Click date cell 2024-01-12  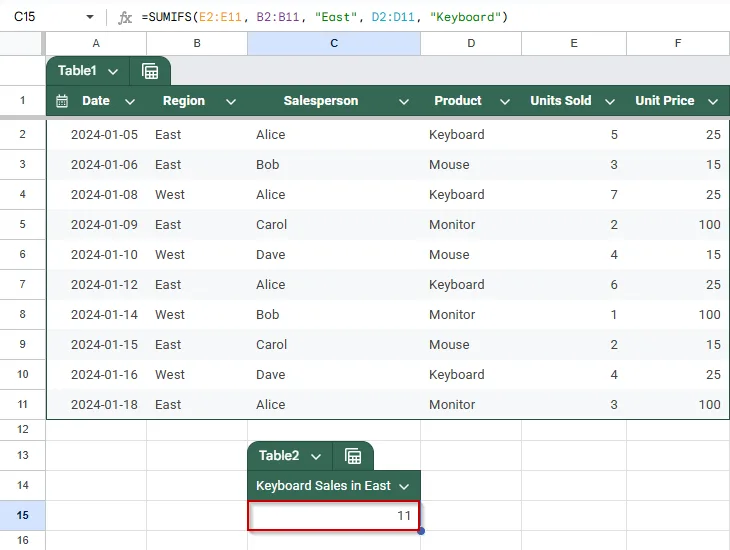(96, 285)
